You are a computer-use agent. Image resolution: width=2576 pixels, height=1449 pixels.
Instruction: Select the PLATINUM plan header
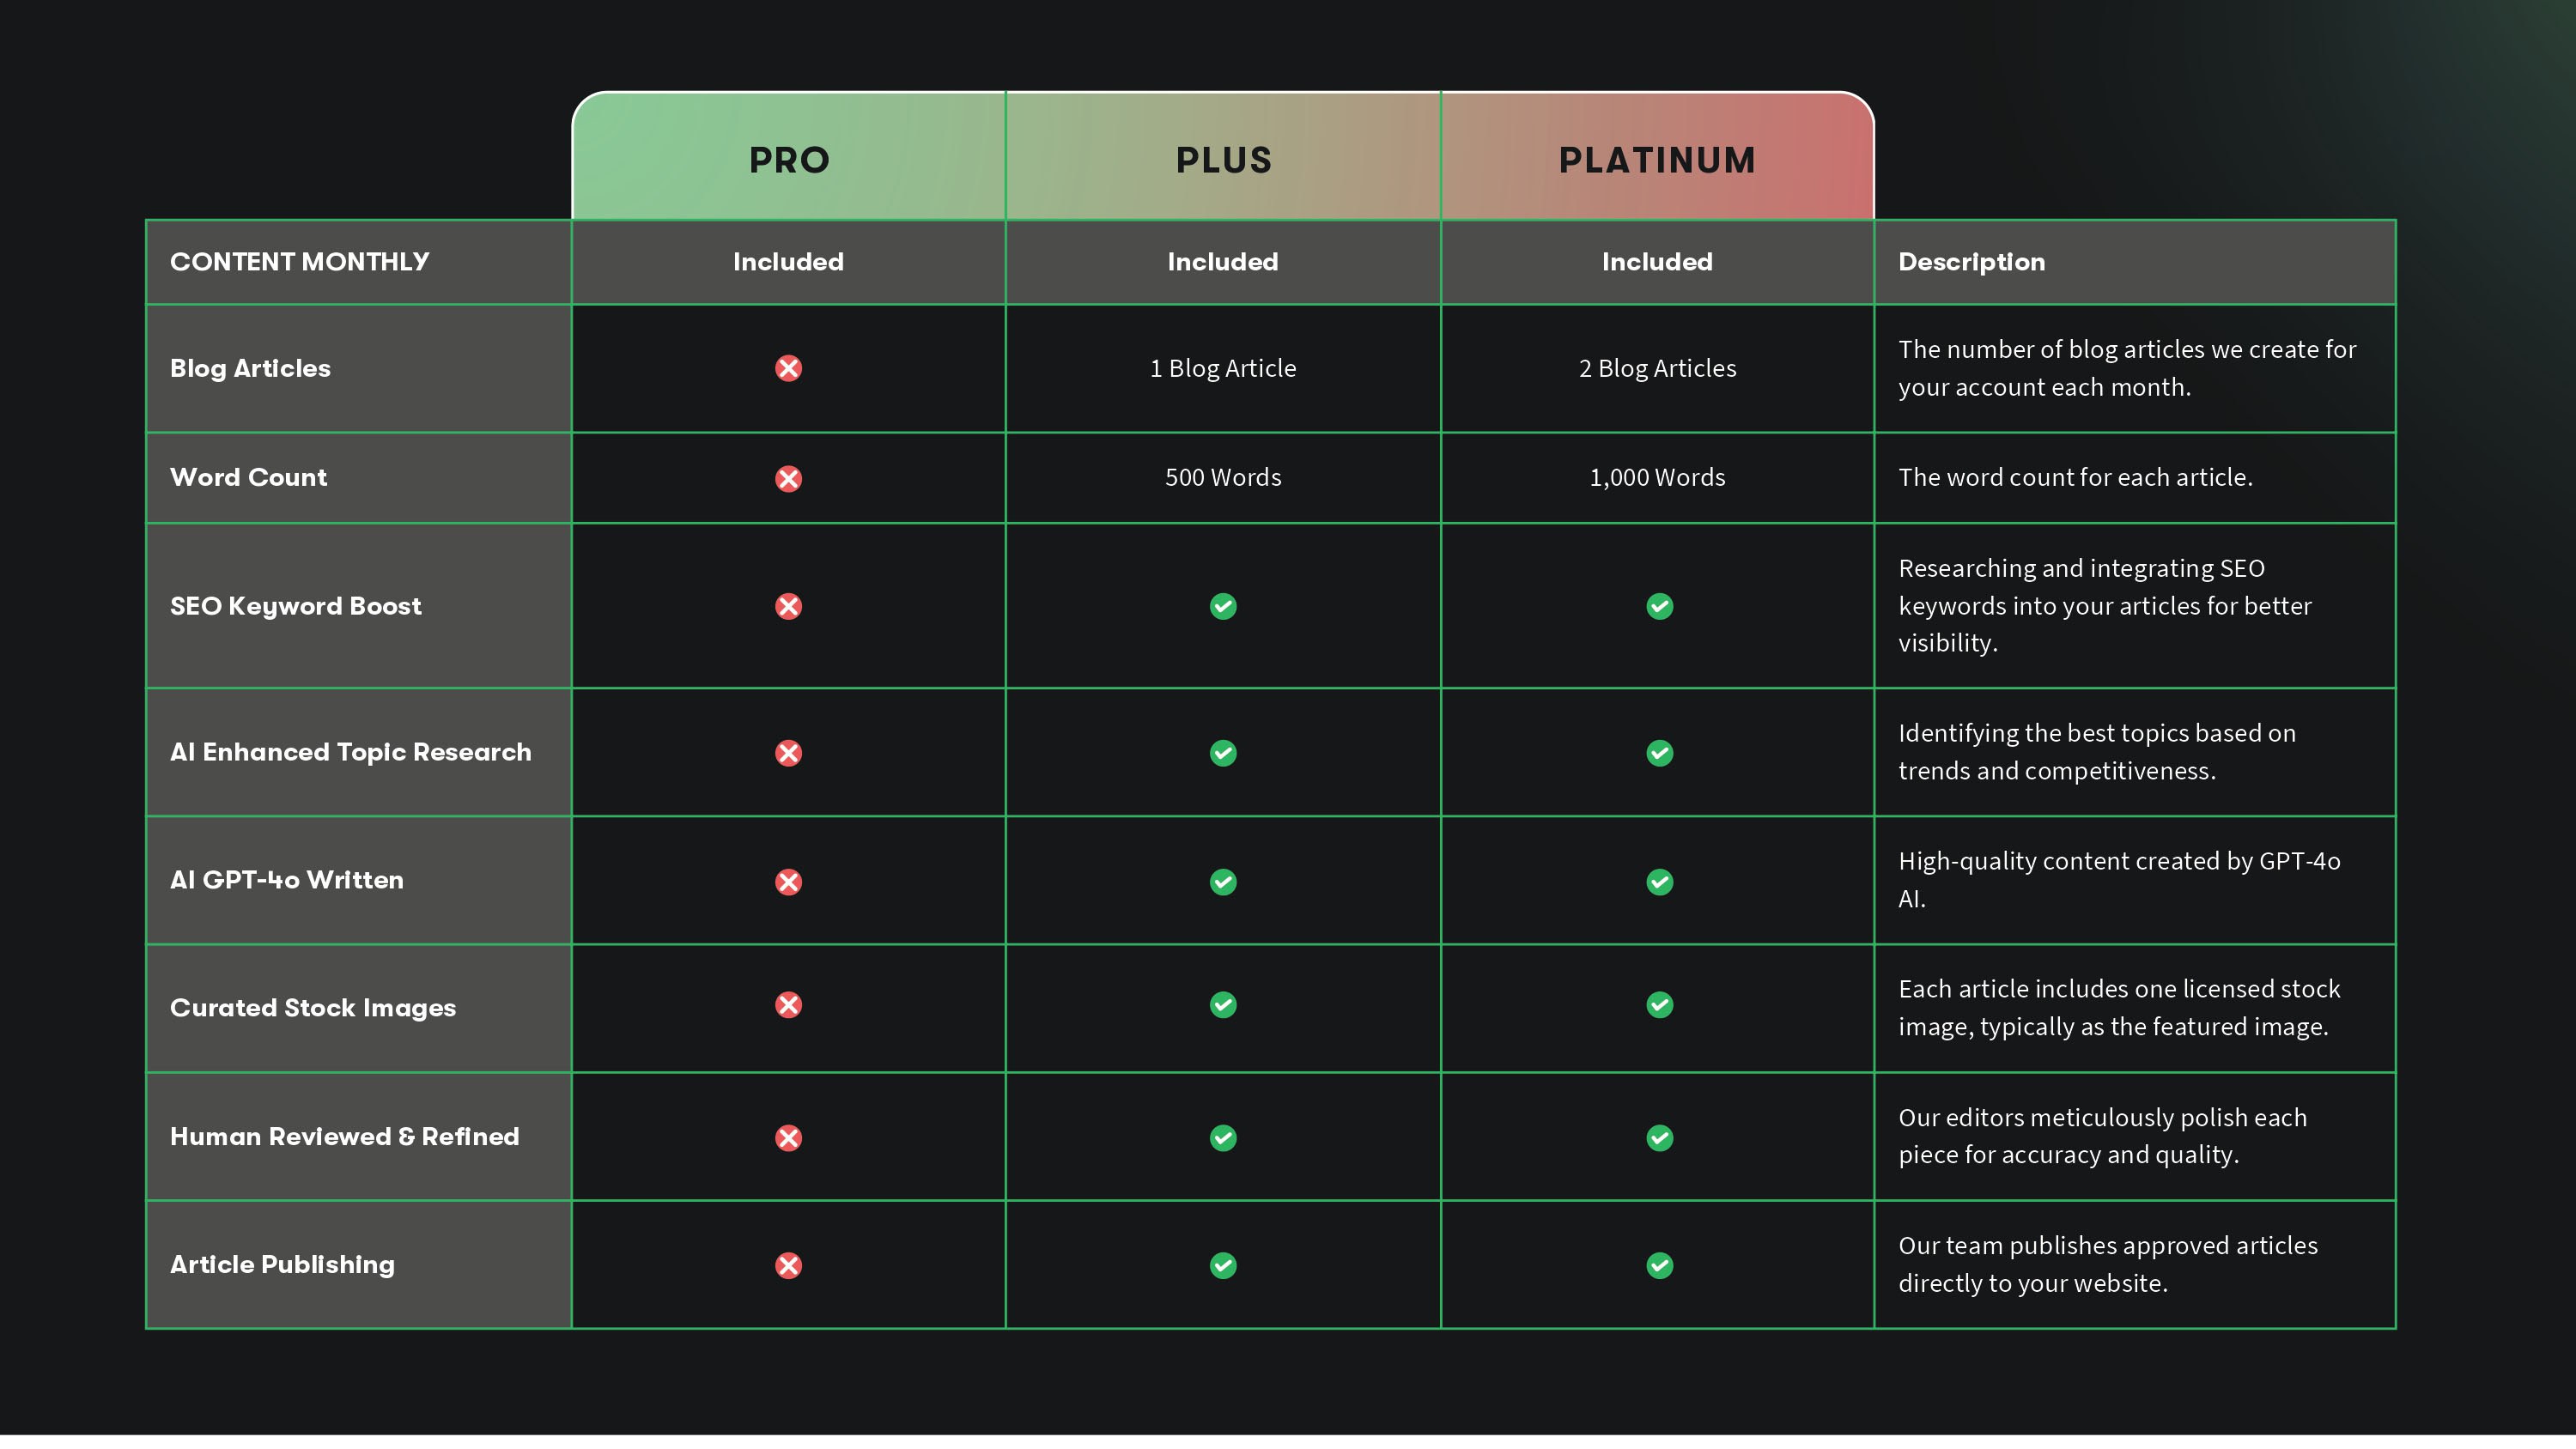pos(1657,160)
